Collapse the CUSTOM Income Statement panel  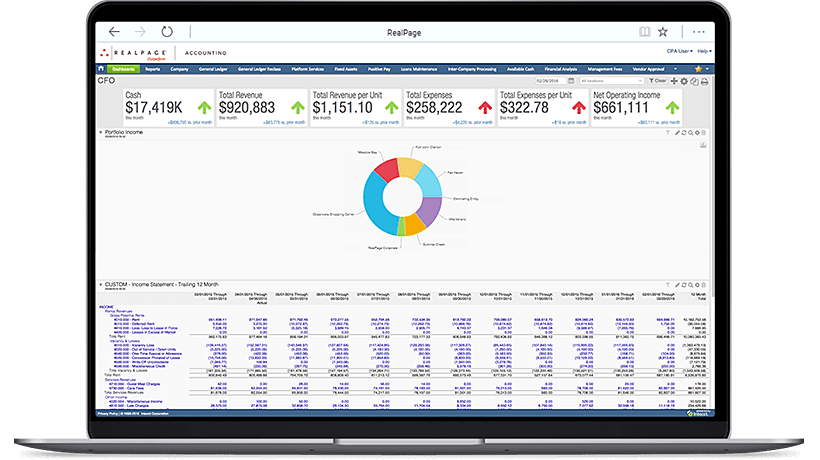point(100,285)
